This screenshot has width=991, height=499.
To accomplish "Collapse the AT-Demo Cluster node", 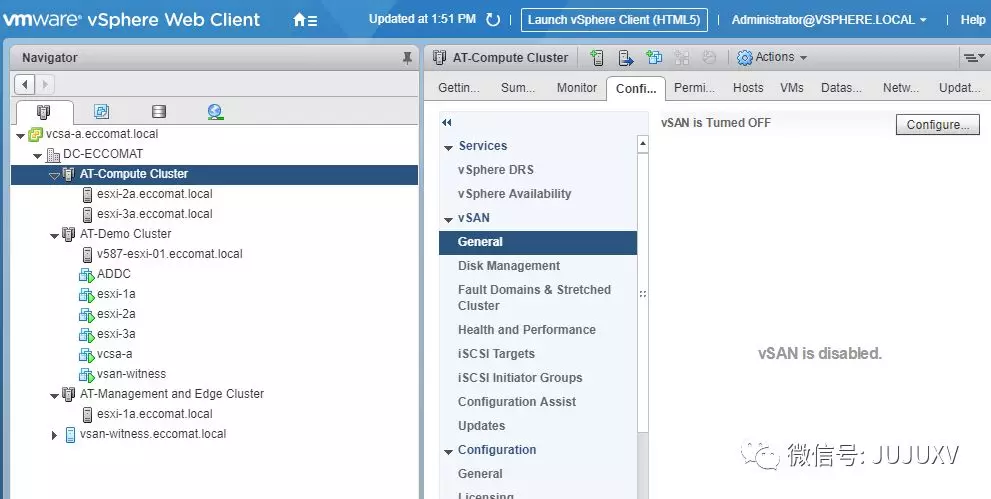I will coord(54,236).
